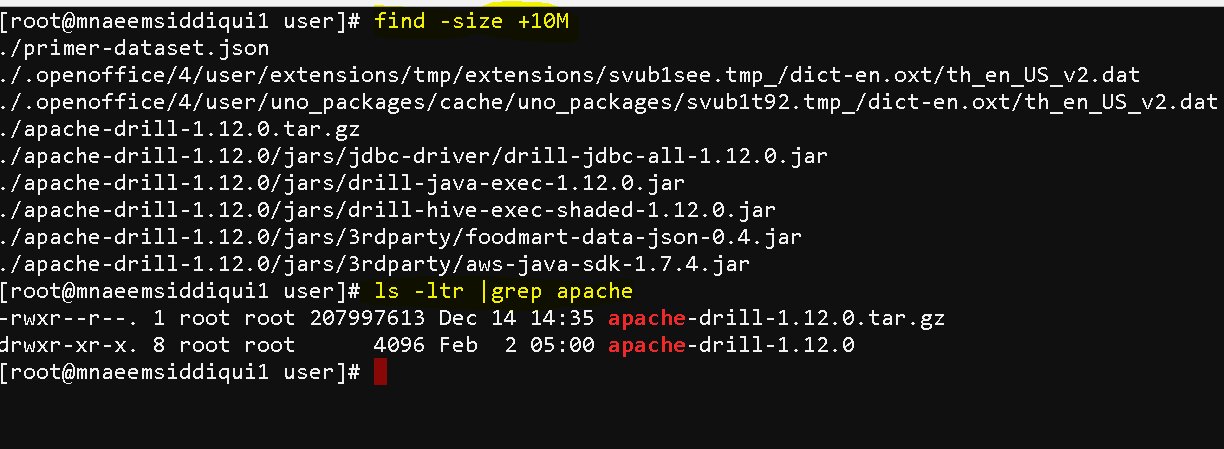Click the svub1see.tmp_ th_en_US_v2.dat line
The height and width of the screenshot is (449, 1224).
571,75
